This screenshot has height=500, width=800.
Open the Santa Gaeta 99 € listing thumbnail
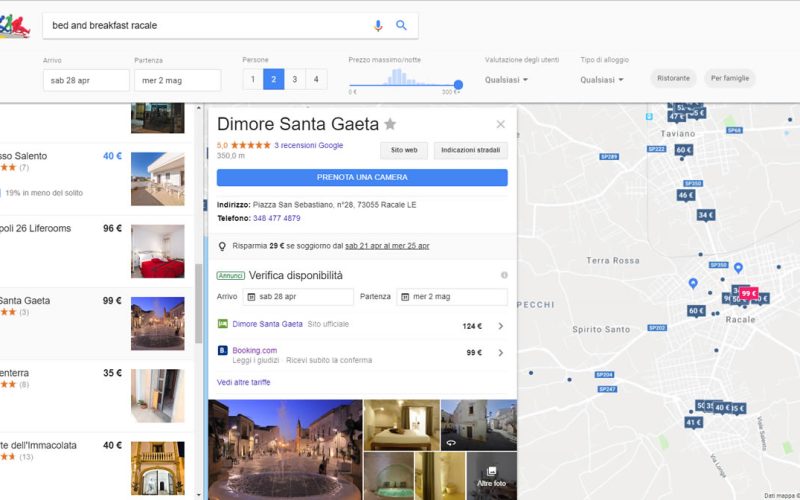point(158,323)
